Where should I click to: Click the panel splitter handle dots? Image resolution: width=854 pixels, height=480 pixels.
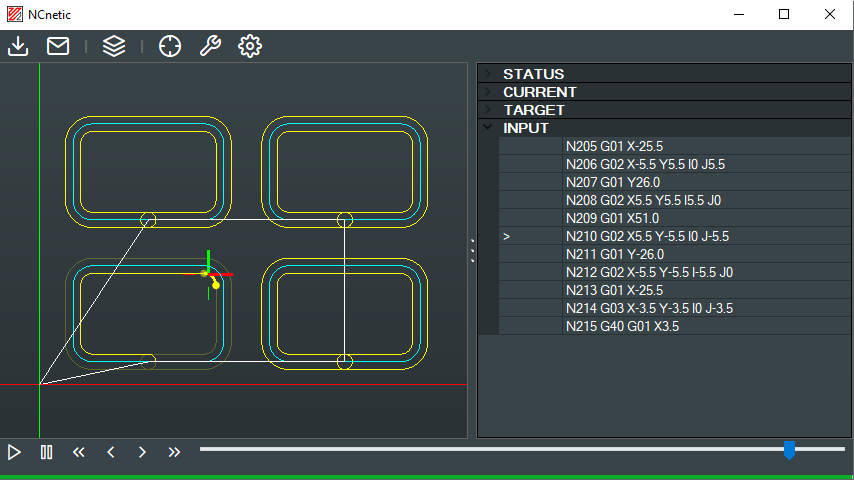tap(472, 251)
